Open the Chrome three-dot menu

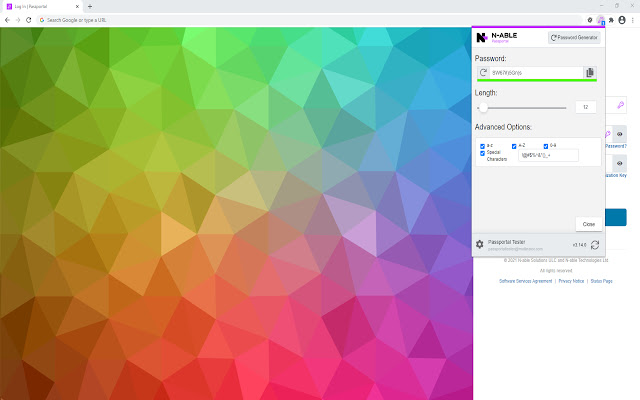[632, 19]
